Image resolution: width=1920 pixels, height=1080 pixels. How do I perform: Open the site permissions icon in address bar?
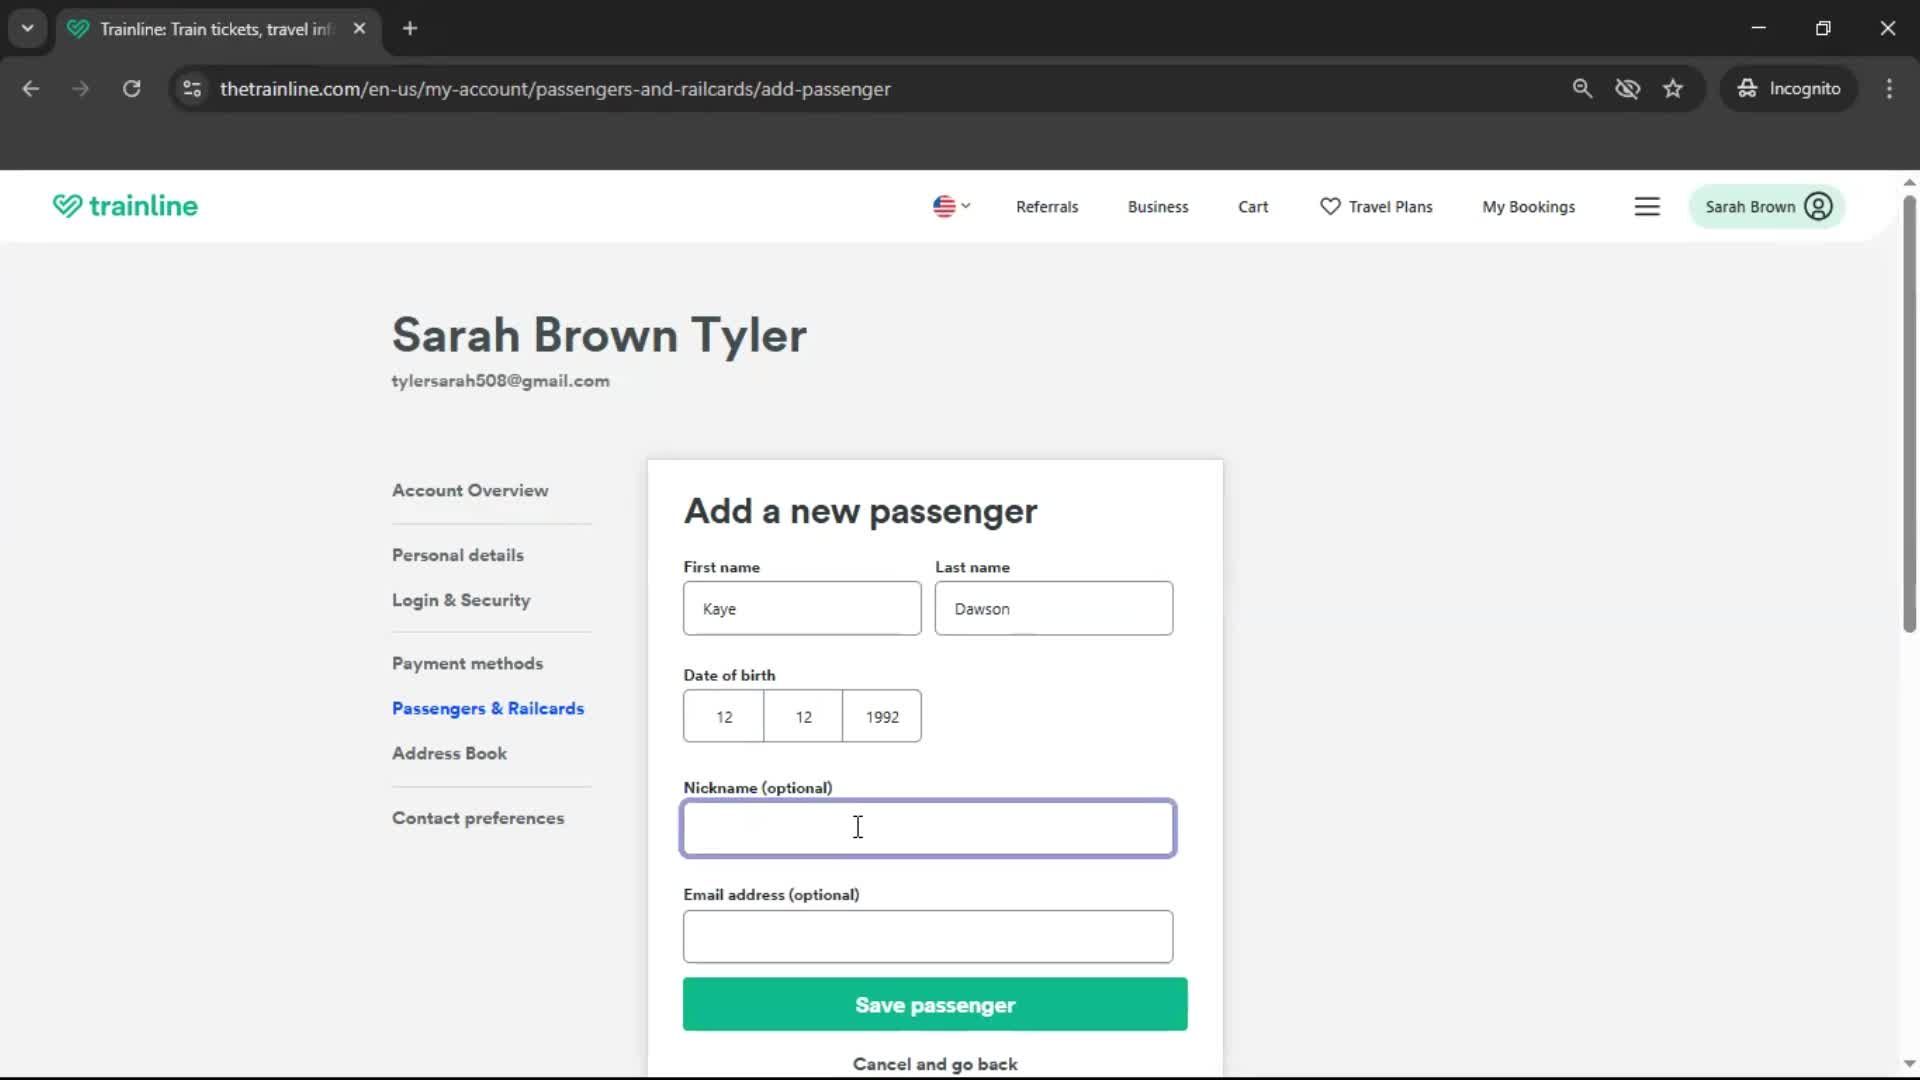[x=192, y=88]
